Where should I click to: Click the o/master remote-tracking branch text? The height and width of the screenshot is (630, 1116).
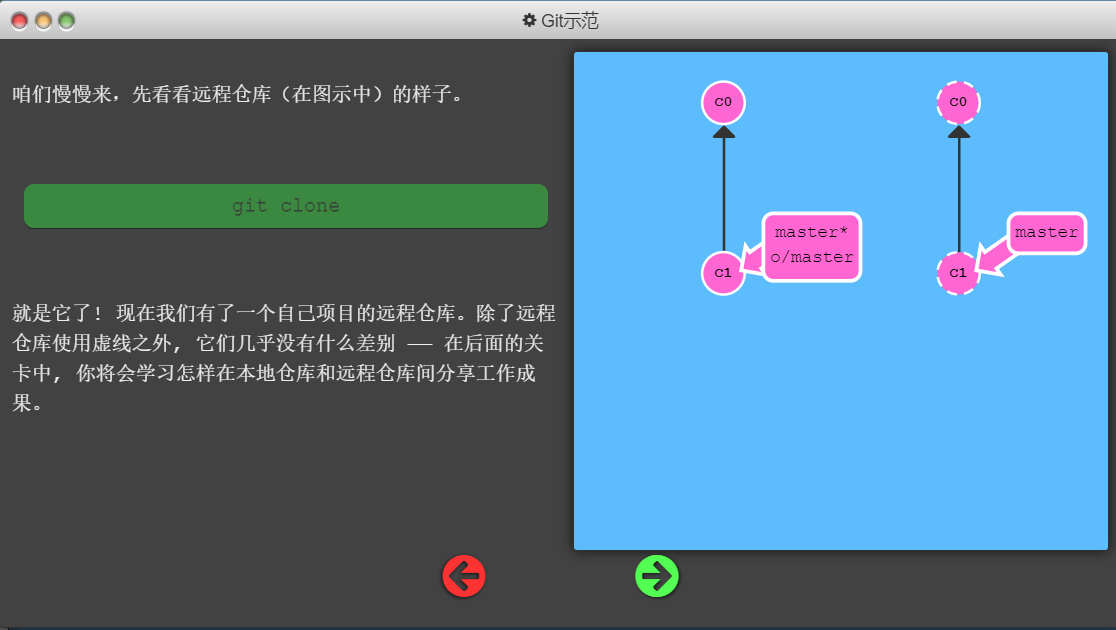coord(812,257)
